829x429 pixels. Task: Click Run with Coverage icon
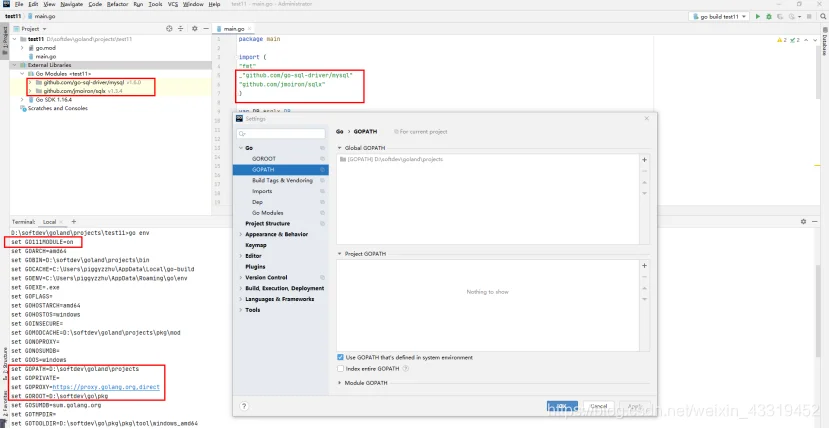point(780,16)
